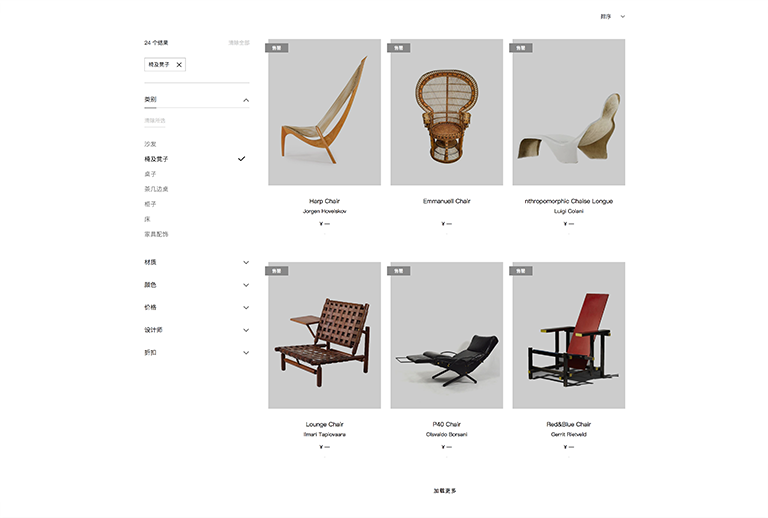This screenshot has height=518, width=768.
Task: Click 清除全部 to clear all filters
Action: click(x=239, y=43)
